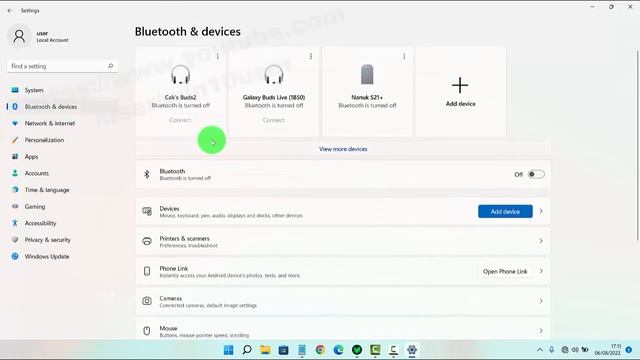The width and height of the screenshot is (640, 360).
Task: Turn on the Bluetooth toggle switch
Action: pos(536,174)
